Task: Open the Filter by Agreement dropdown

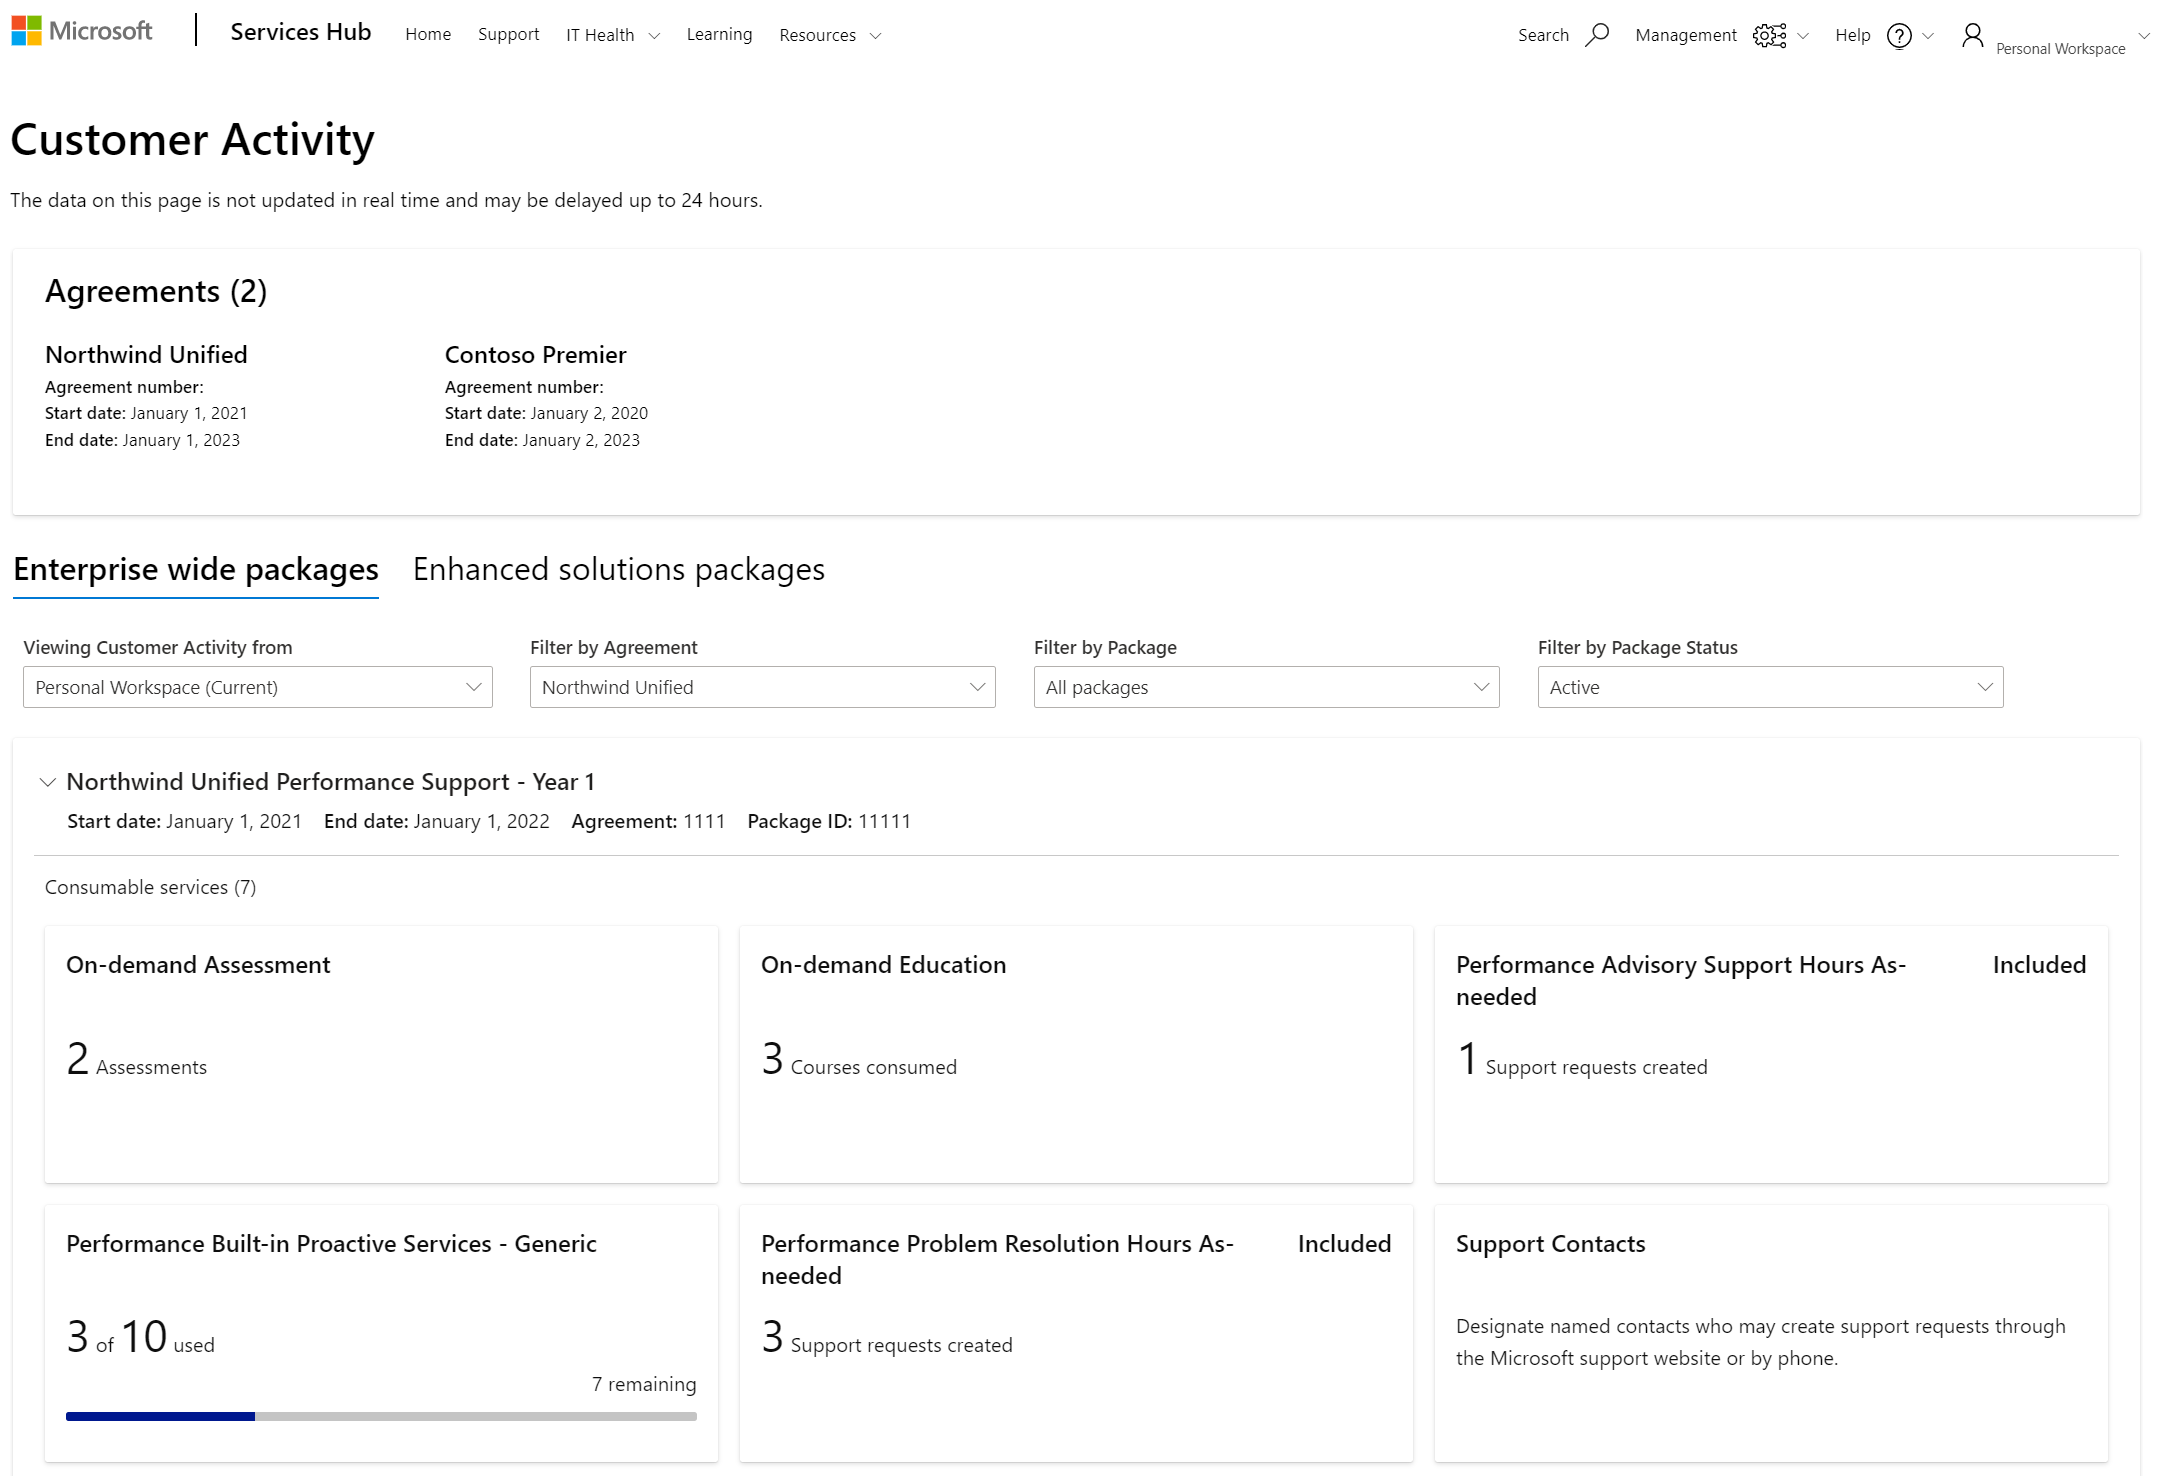Action: click(760, 686)
